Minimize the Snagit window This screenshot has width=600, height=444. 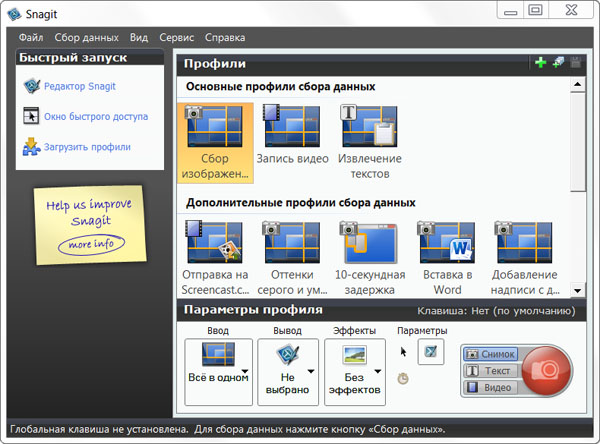click(510, 10)
